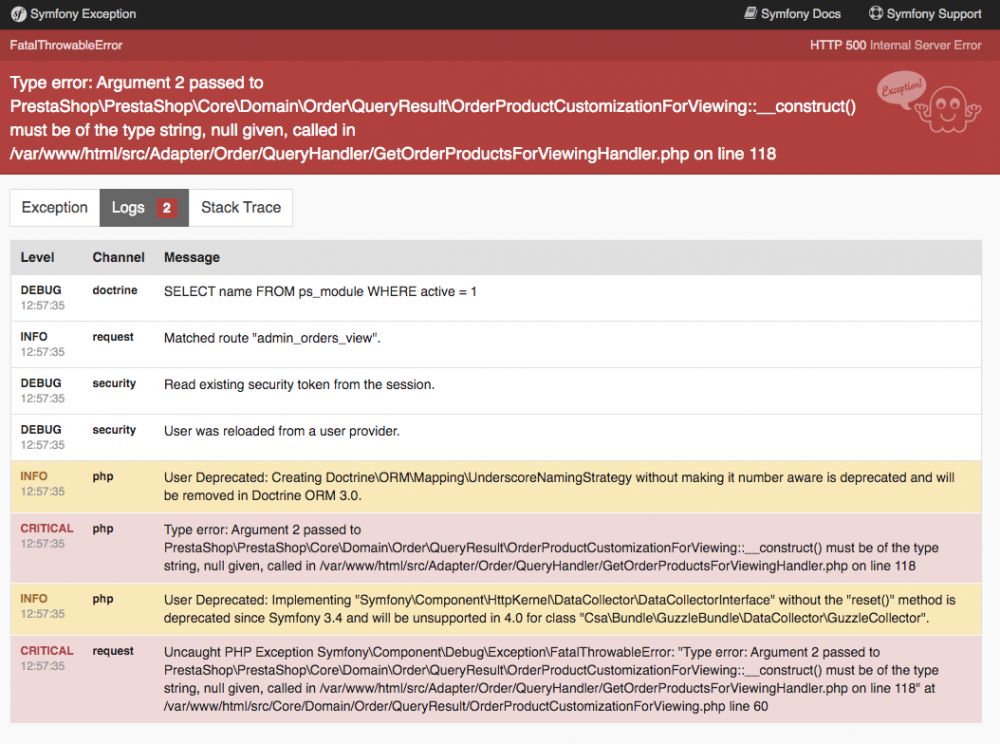The width and height of the screenshot is (1000, 744).
Task: Click the first CRITICAL level label
Action: tap(47, 529)
